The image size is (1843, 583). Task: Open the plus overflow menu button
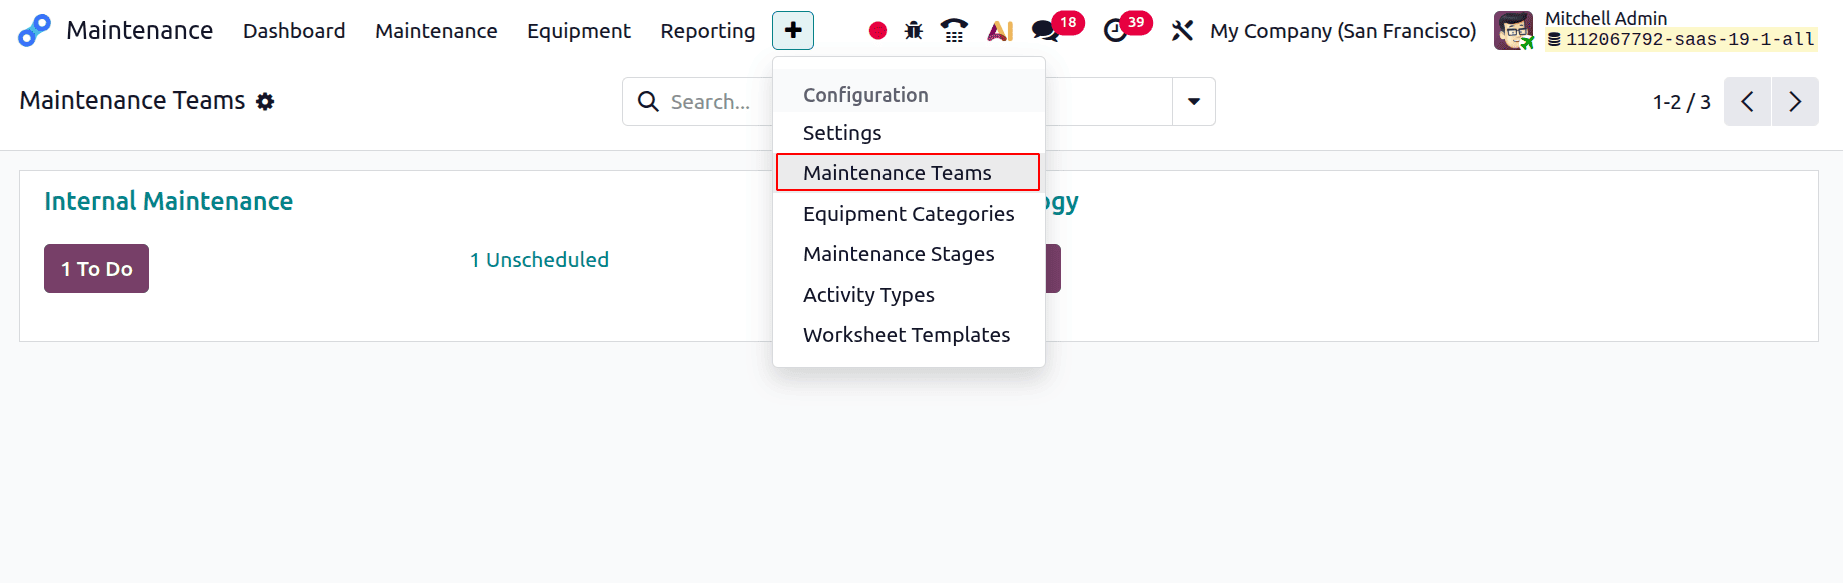coord(793,31)
